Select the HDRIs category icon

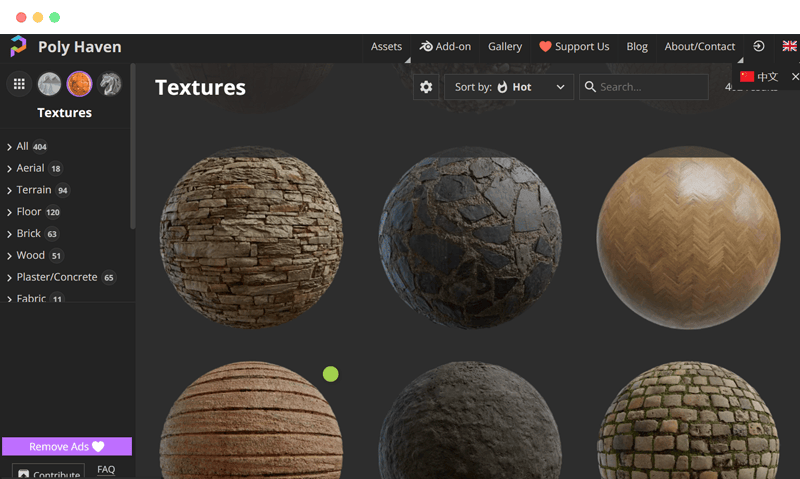[49, 84]
